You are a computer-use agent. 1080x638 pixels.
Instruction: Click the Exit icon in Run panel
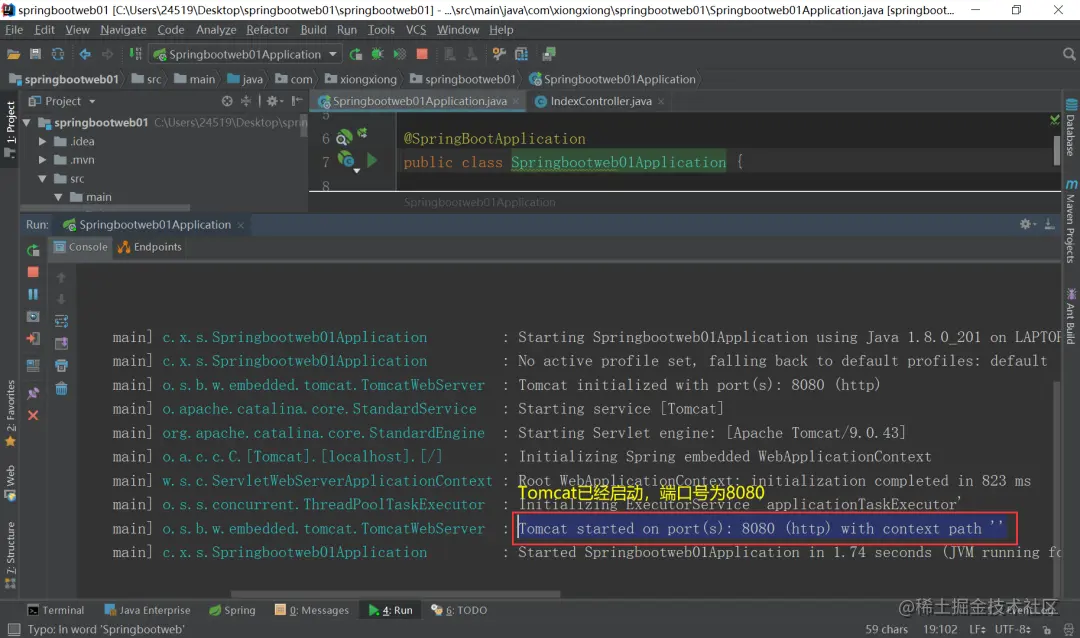pos(33,339)
